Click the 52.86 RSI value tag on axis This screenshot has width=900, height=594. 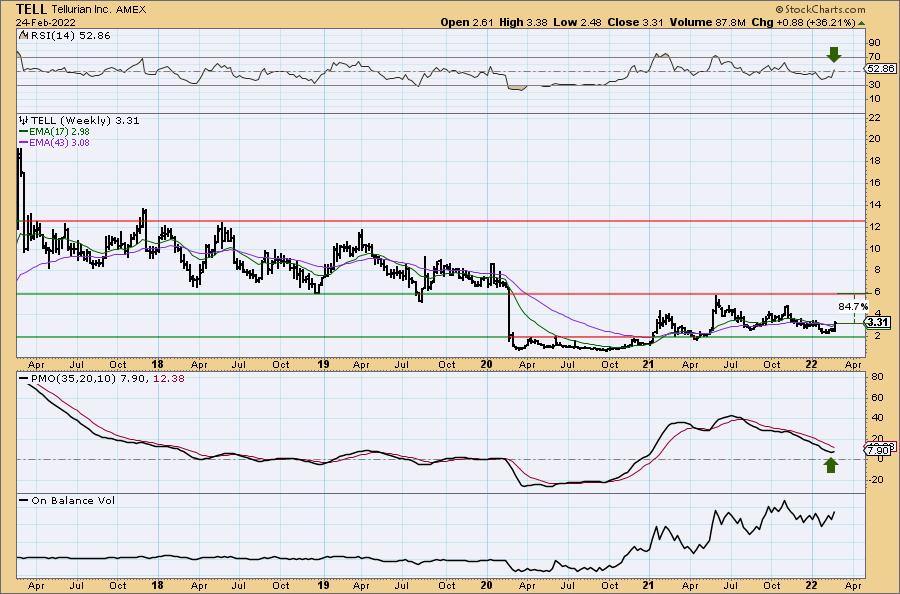click(880, 68)
